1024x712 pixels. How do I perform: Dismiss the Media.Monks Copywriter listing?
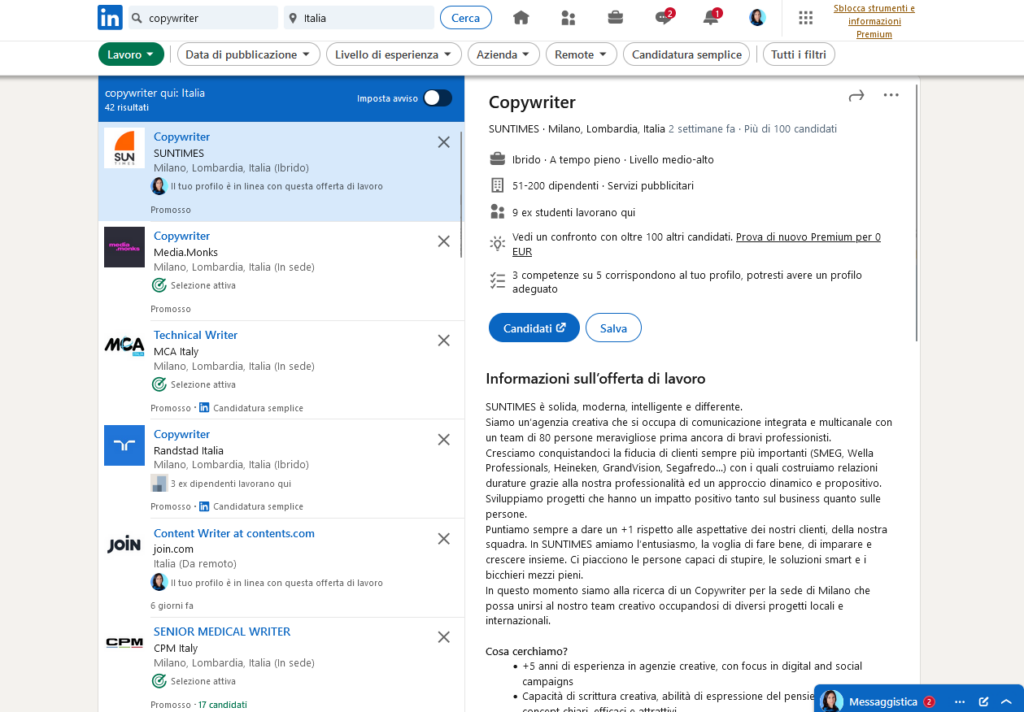coord(443,242)
